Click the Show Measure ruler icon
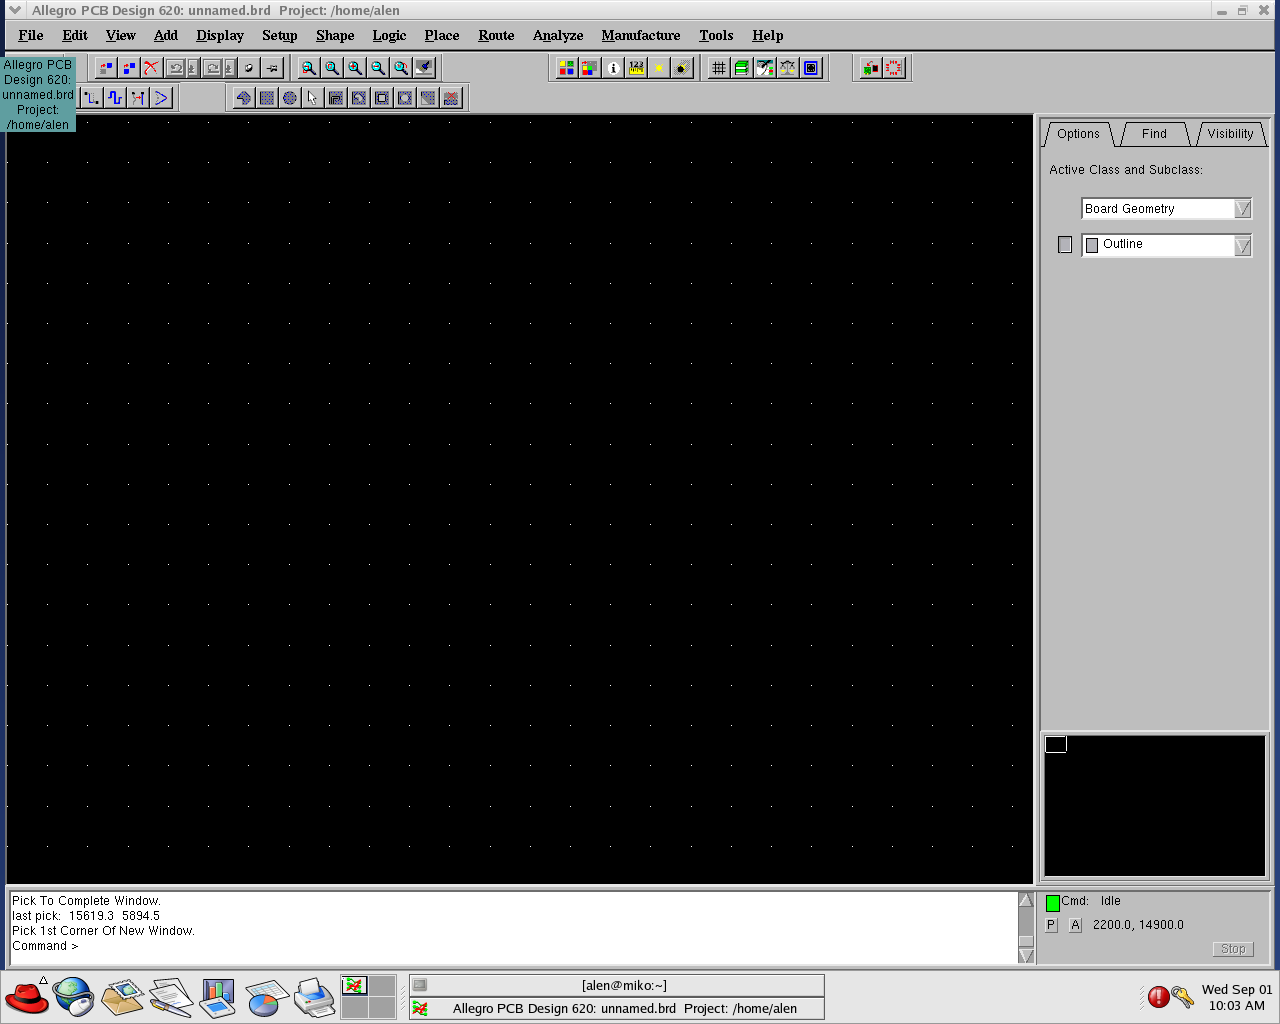This screenshot has height=1024, width=1280. (x=636, y=68)
